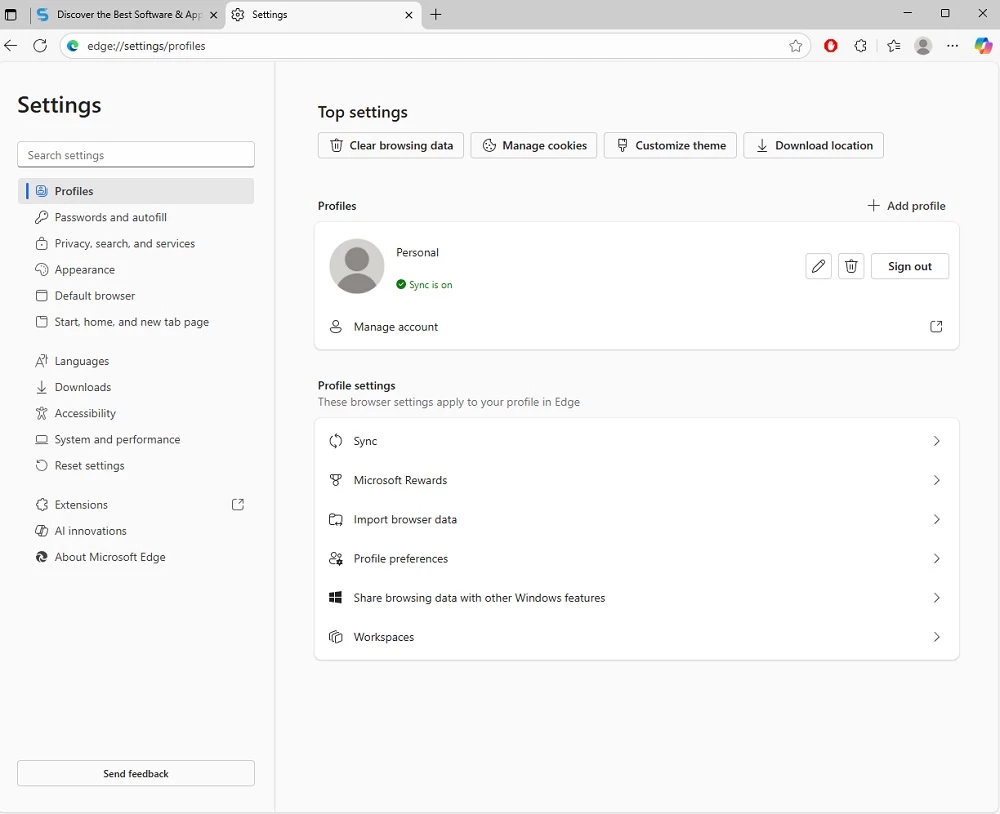Click the Opera extension icon in the toolbar
Screen dimensions: 1000x814
830,46
